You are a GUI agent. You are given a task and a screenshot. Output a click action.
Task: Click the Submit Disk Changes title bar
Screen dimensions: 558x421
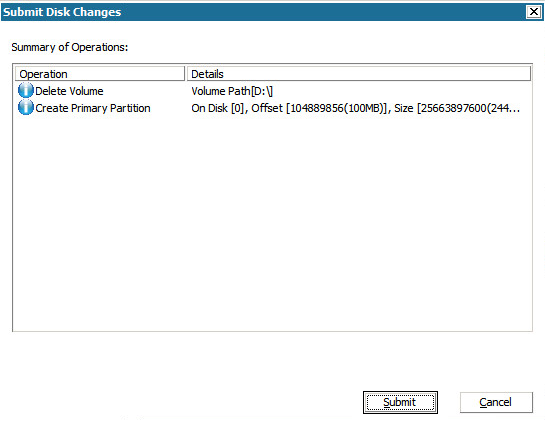(x=263, y=12)
